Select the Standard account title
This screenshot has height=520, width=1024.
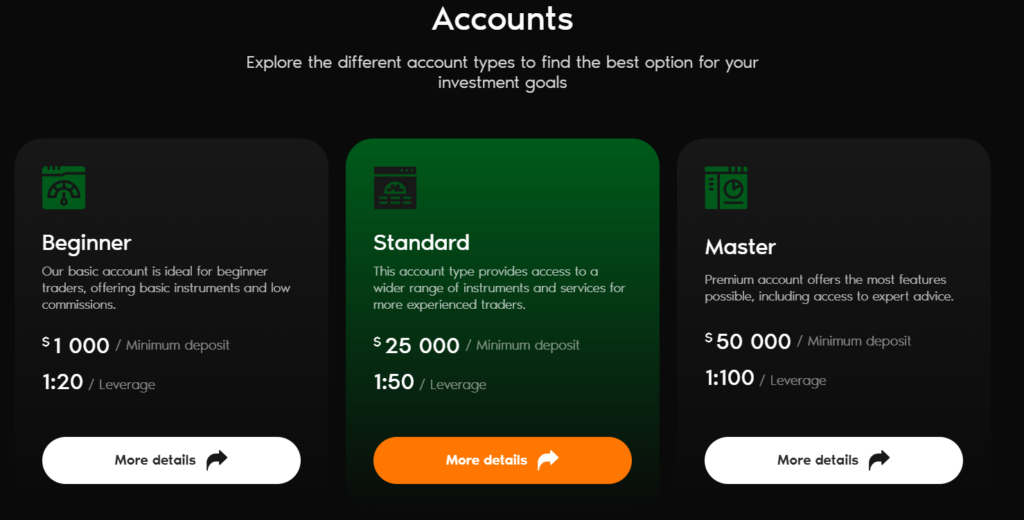[x=421, y=242]
